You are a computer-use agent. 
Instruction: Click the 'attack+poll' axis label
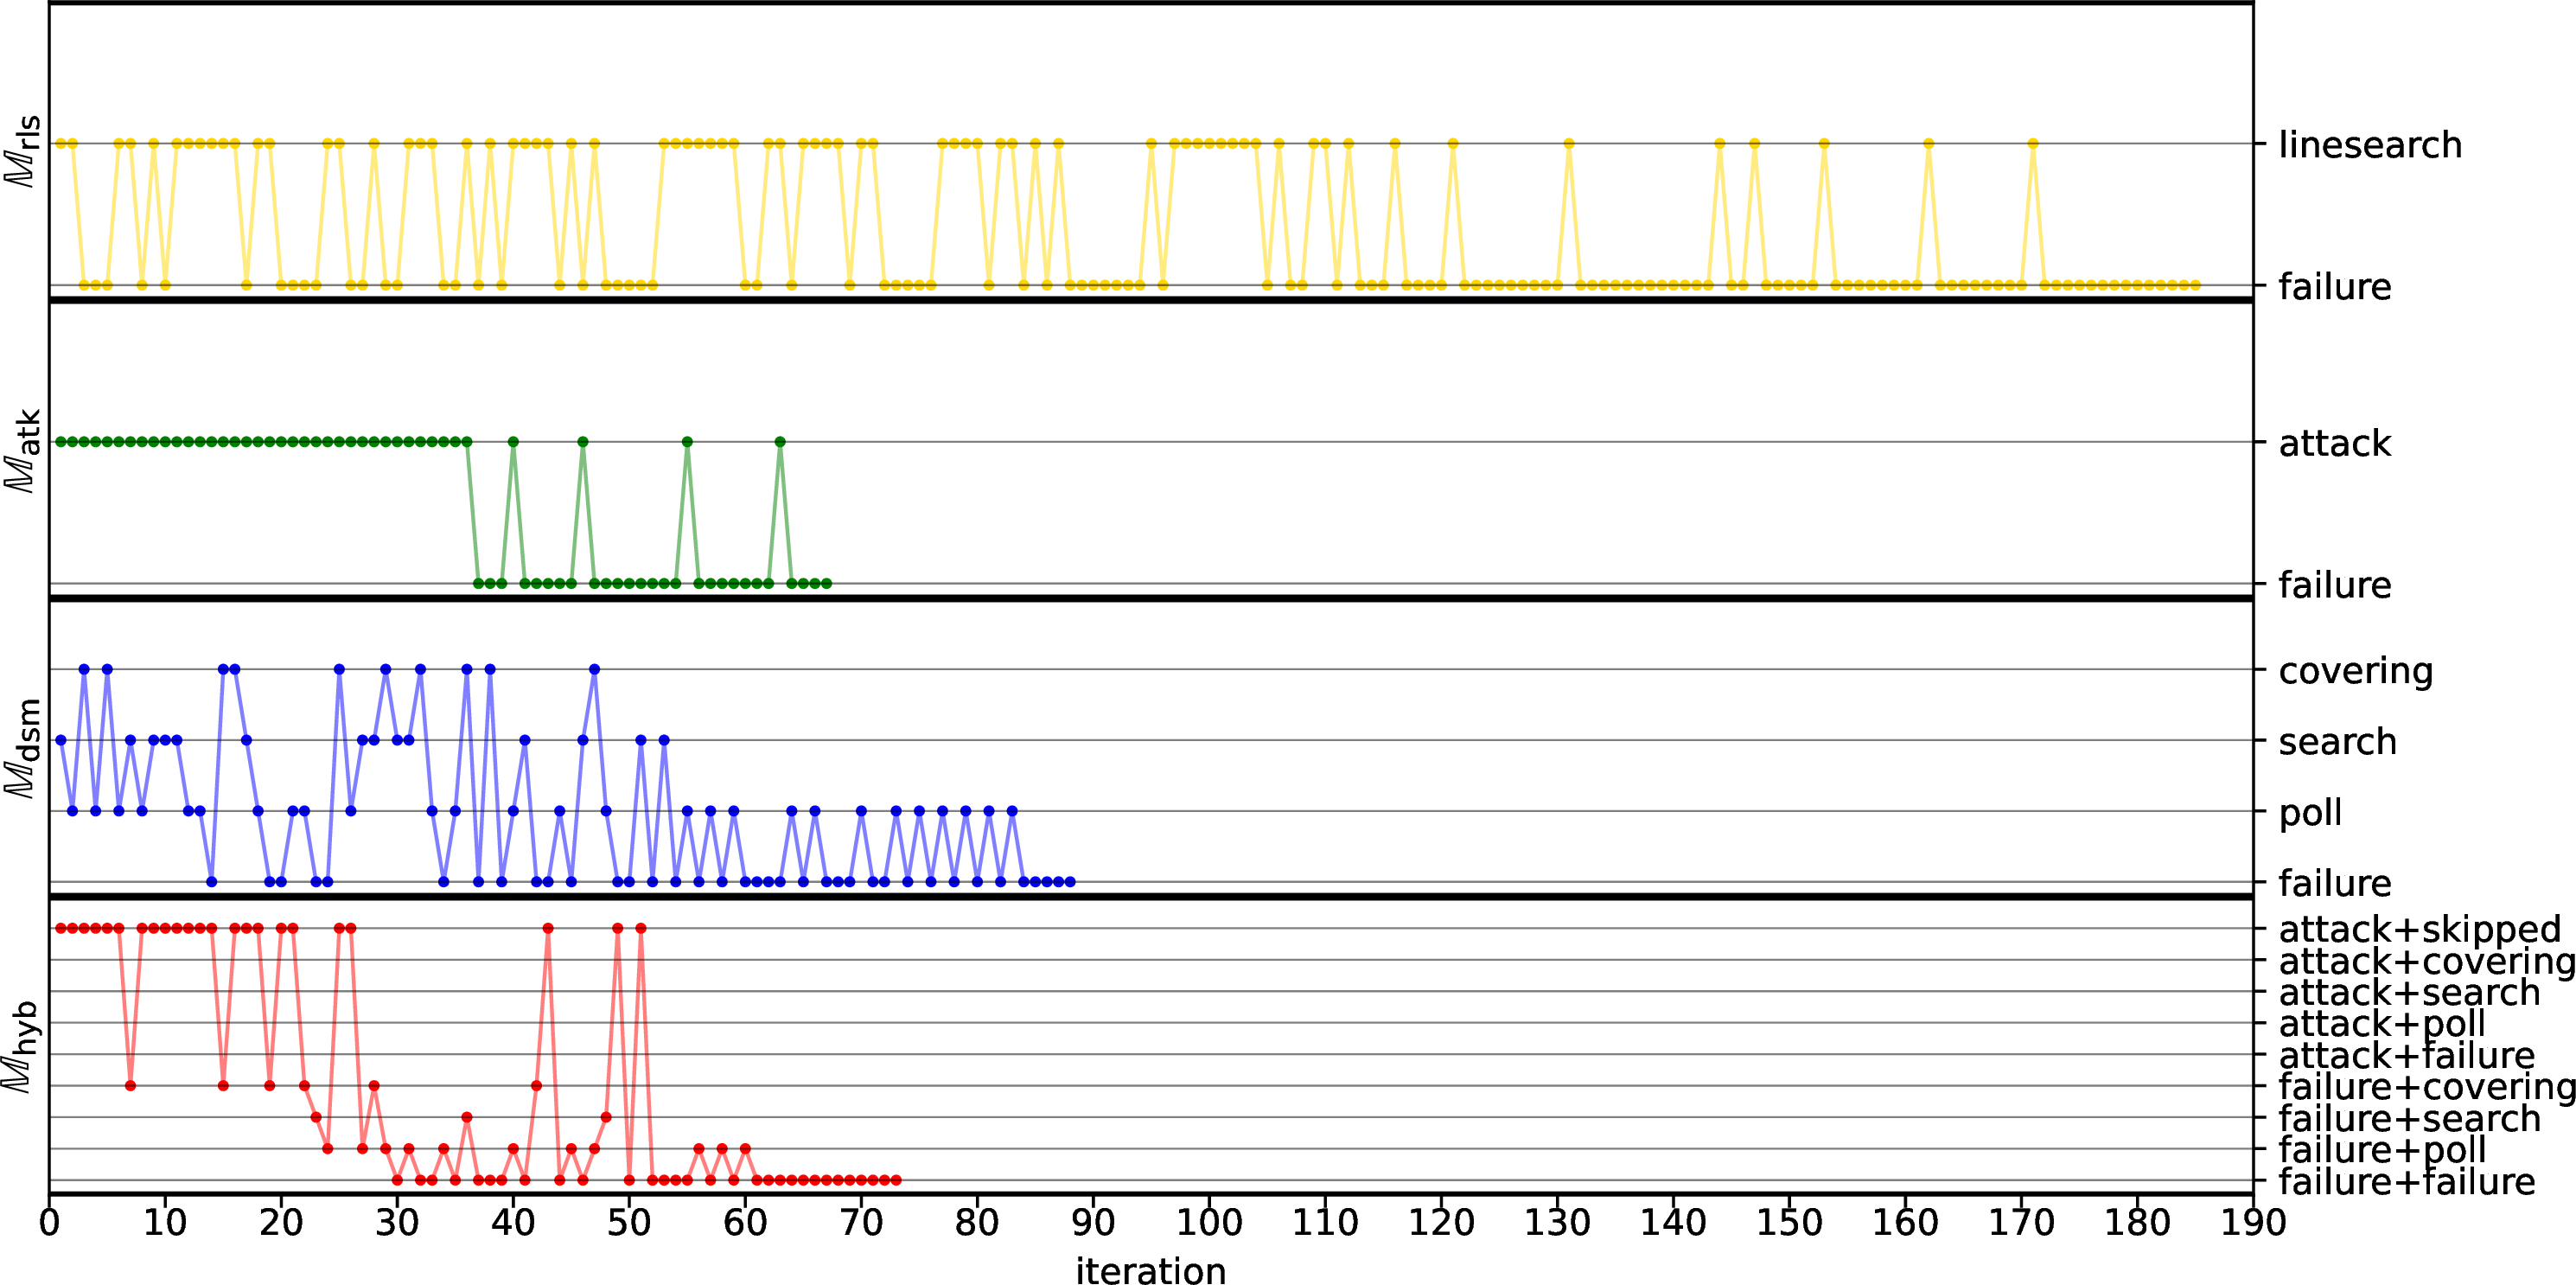2382,1024
